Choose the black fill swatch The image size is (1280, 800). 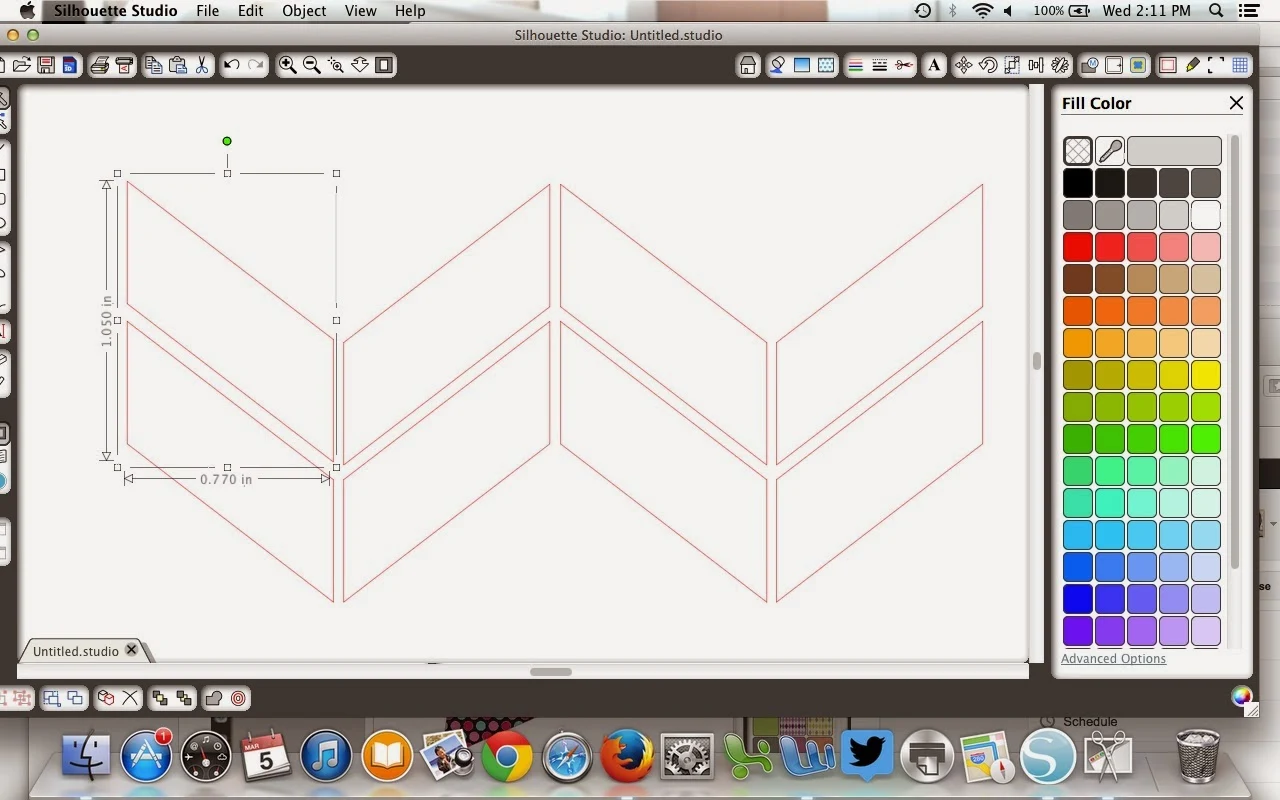click(1078, 183)
